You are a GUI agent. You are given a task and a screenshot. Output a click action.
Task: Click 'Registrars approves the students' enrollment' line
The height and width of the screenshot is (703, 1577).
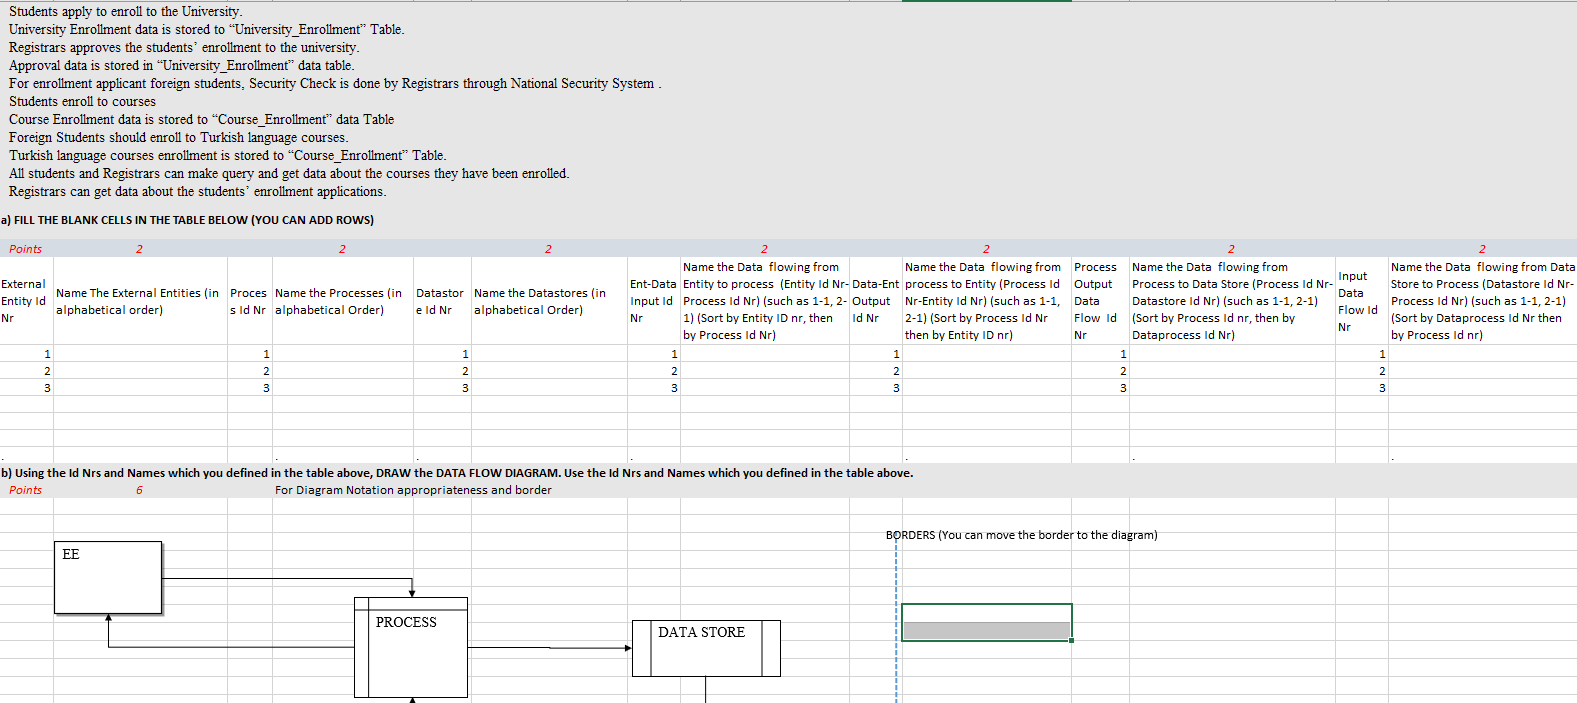pos(184,47)
